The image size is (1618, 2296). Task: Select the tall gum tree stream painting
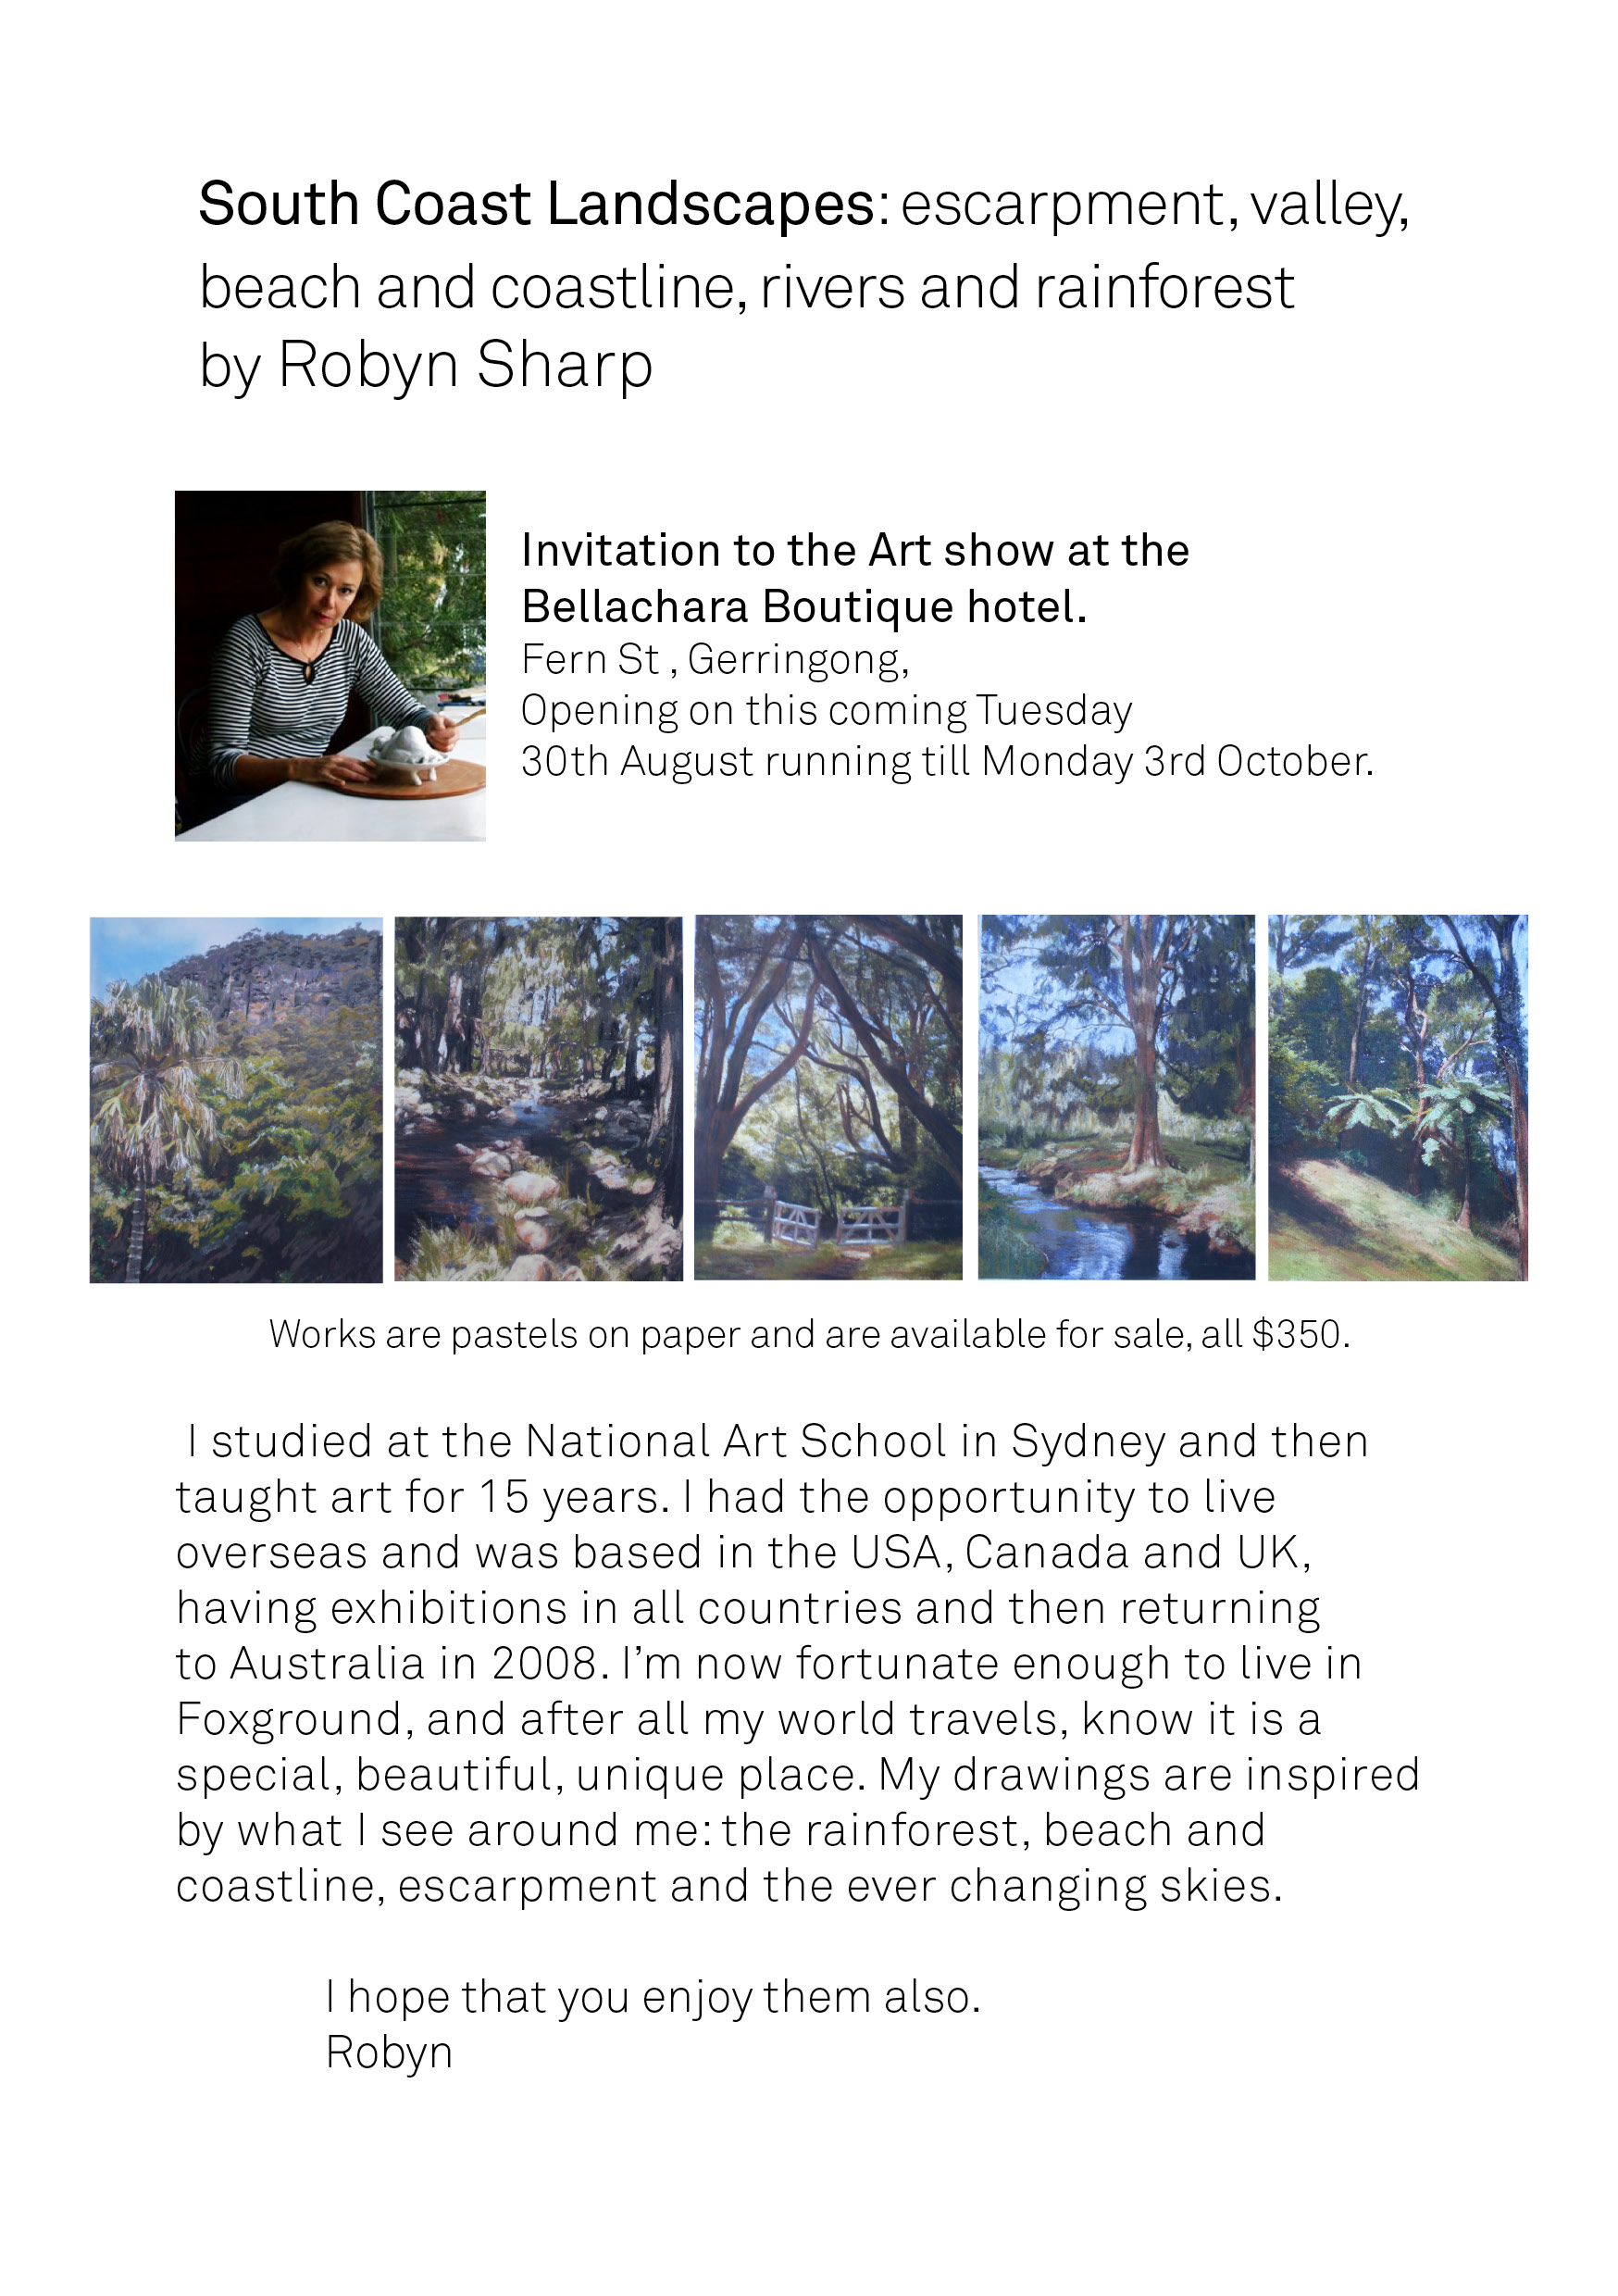[x=1116, y=1097]
